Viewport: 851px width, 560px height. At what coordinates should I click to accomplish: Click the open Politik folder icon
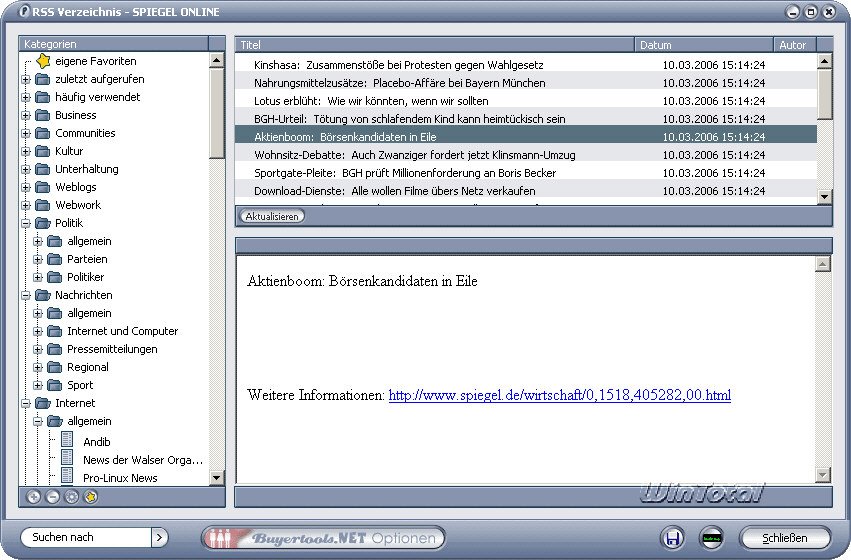pos(42,223)
